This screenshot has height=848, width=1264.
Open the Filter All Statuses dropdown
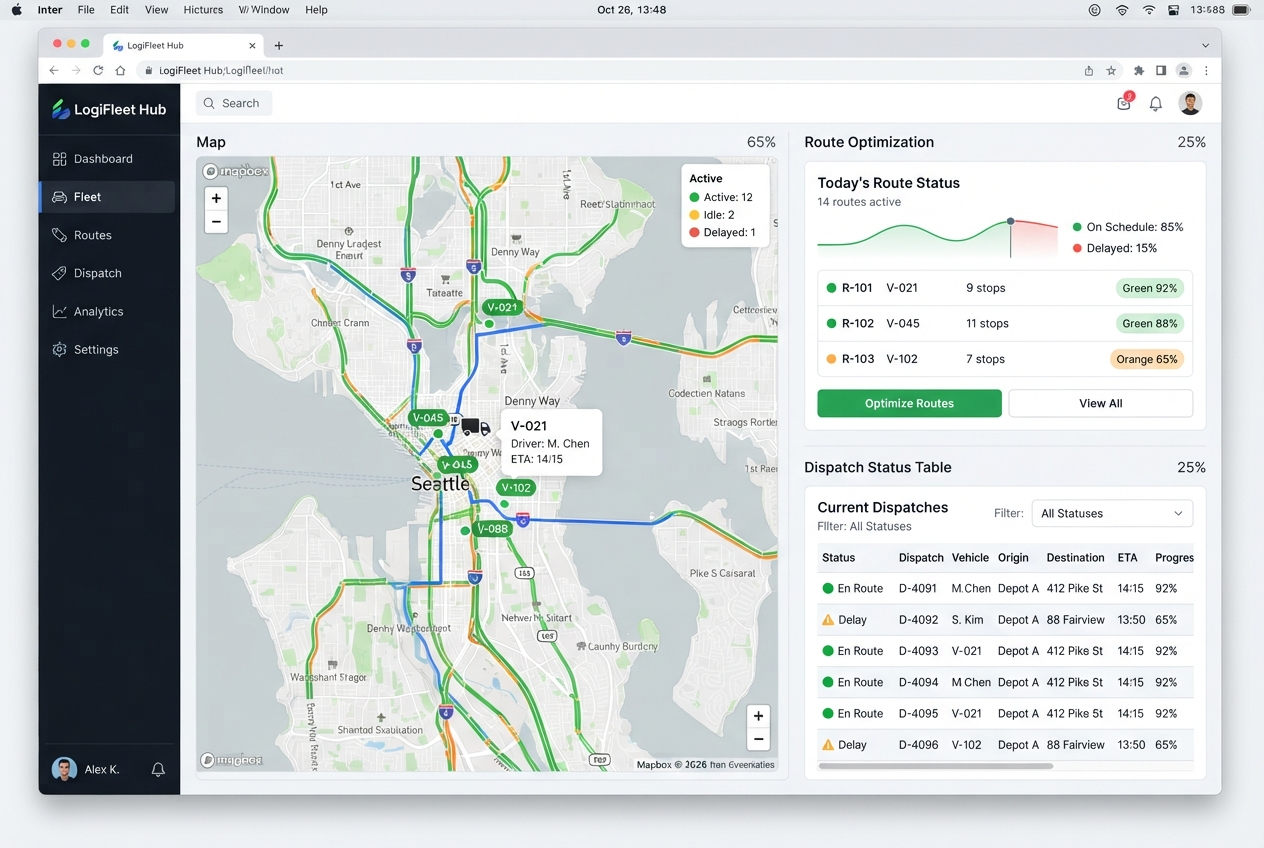click(1112, 513)
